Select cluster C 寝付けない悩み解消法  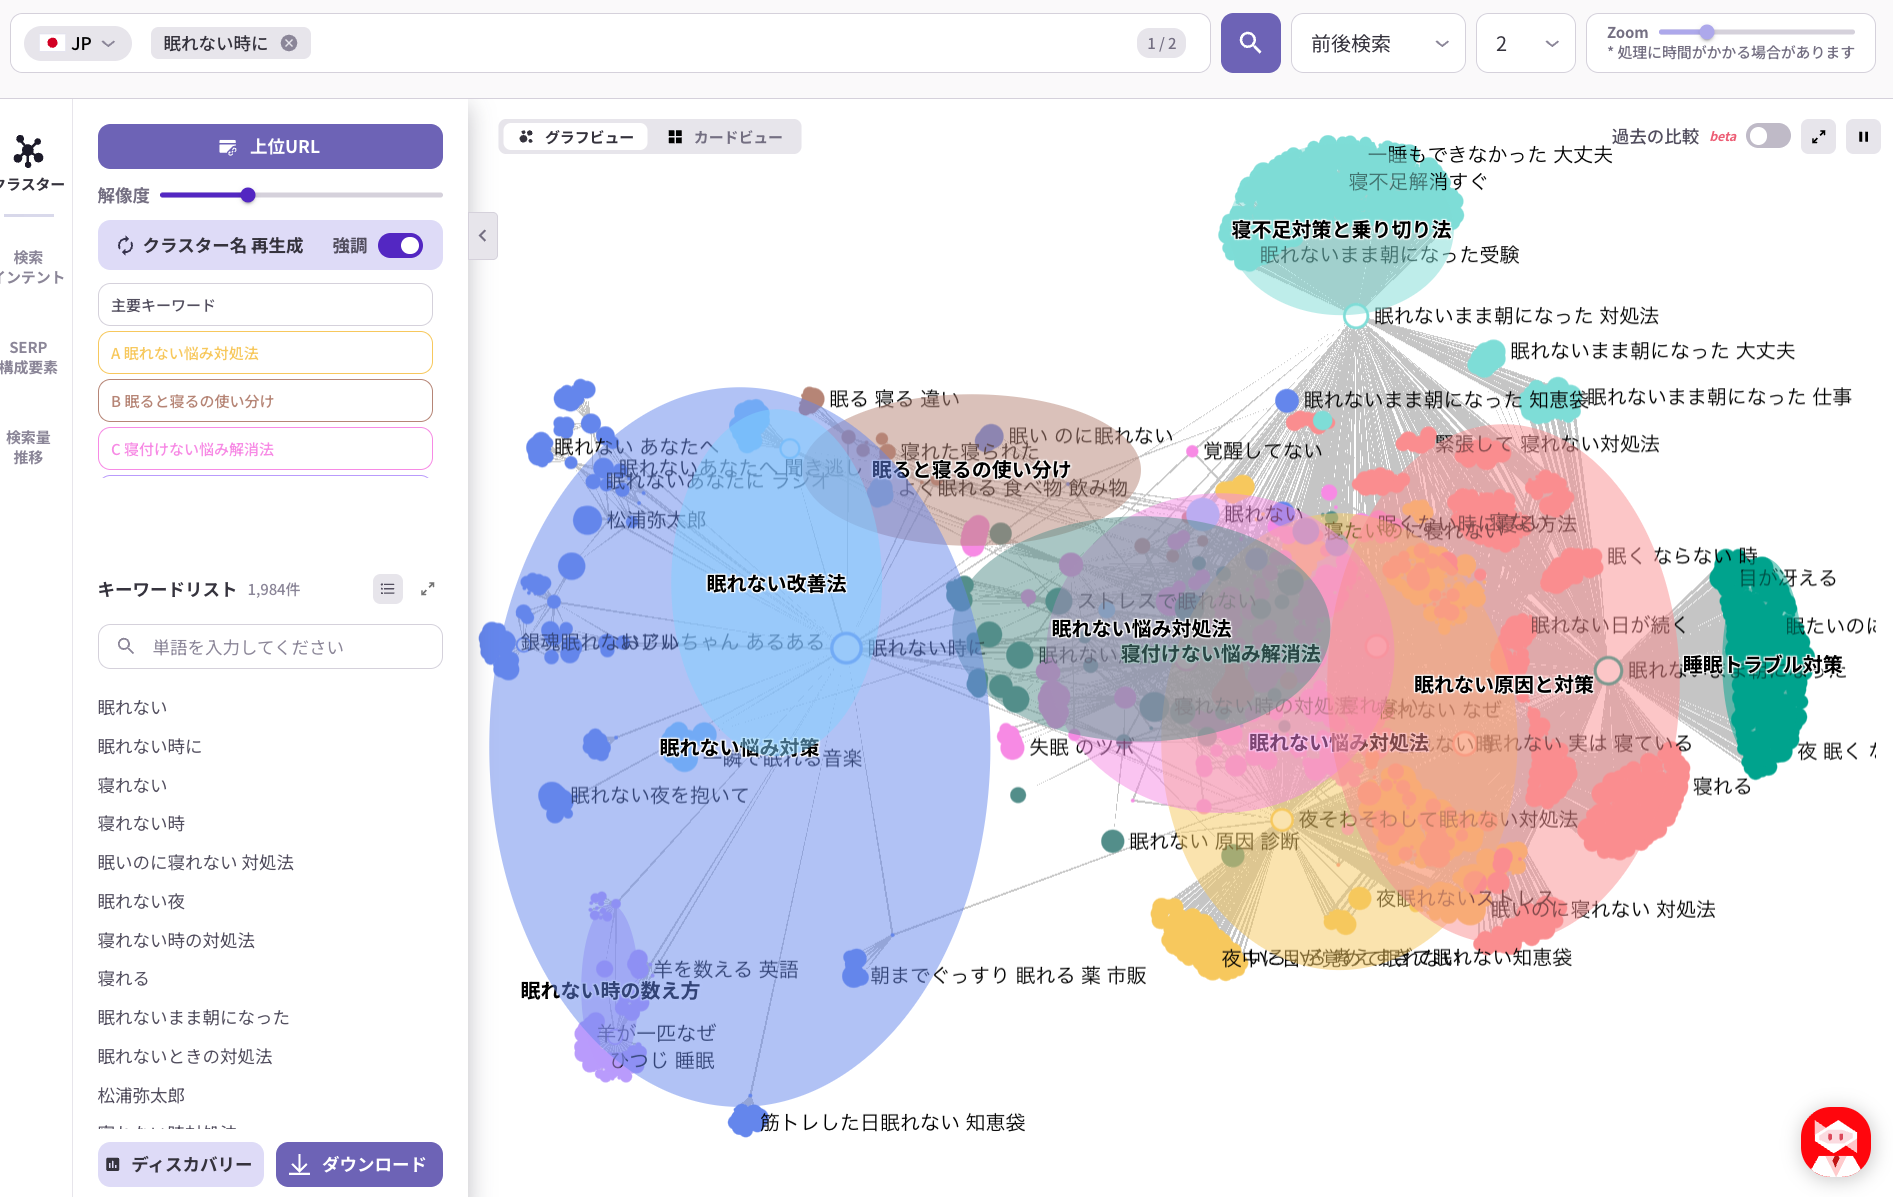(265, 449)
